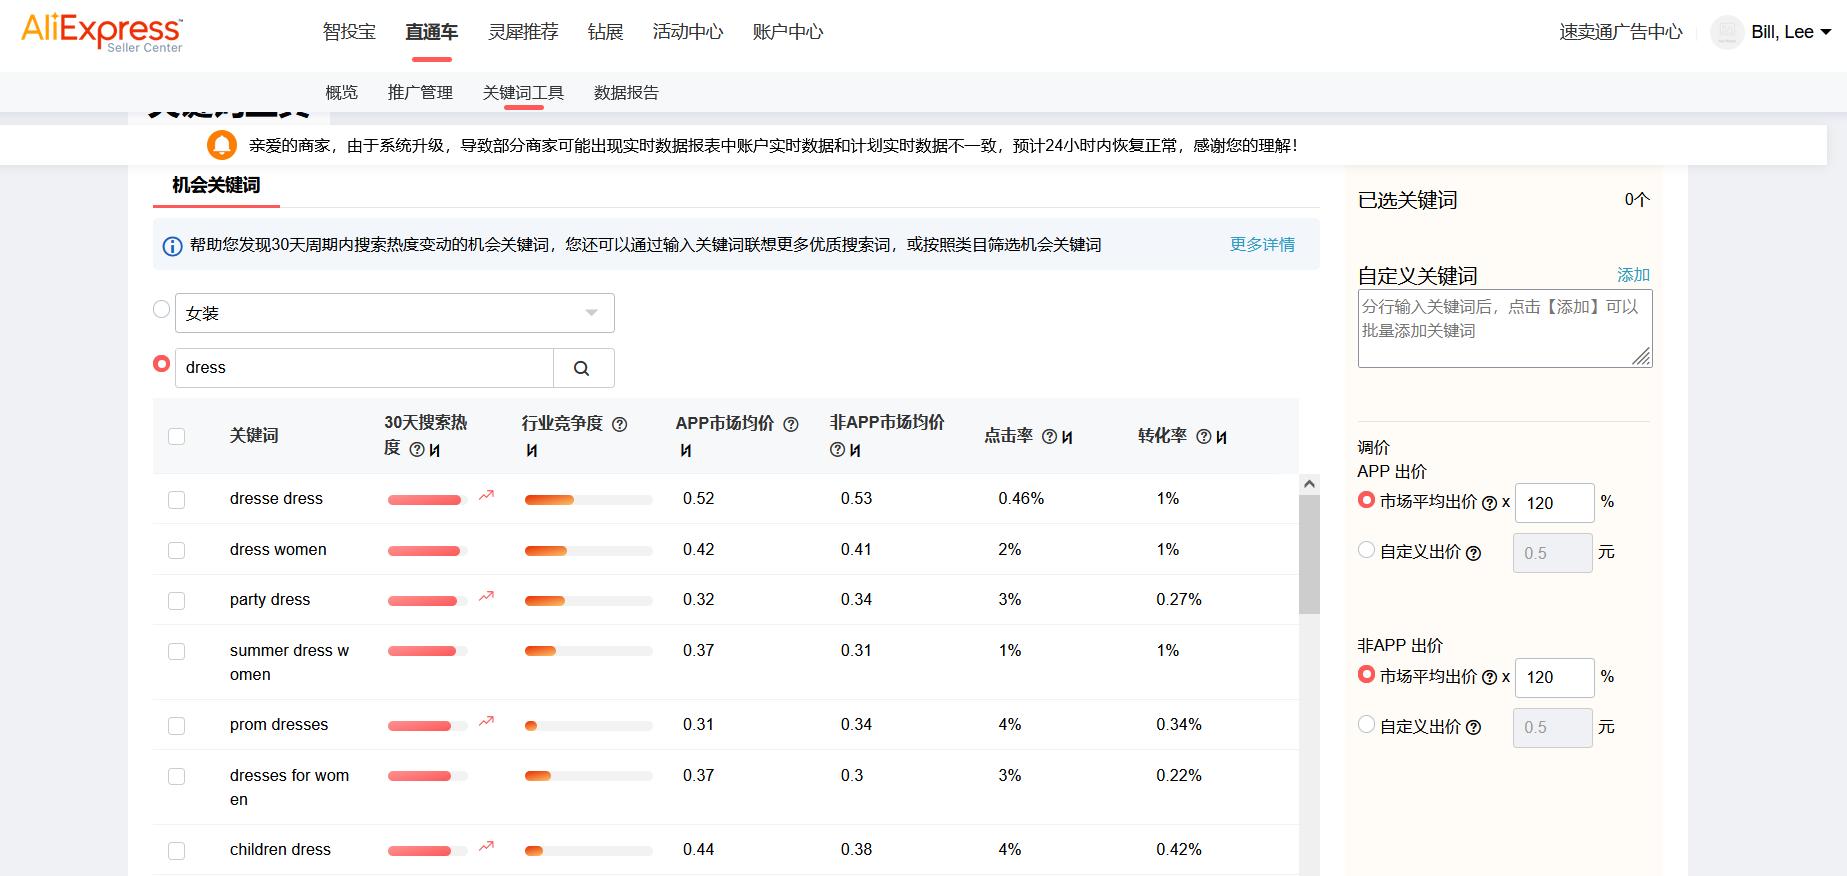The image size is (1847, 876).
Task: Expand the Bill, Lee account menu arrow
Action: coord(1826,32)
